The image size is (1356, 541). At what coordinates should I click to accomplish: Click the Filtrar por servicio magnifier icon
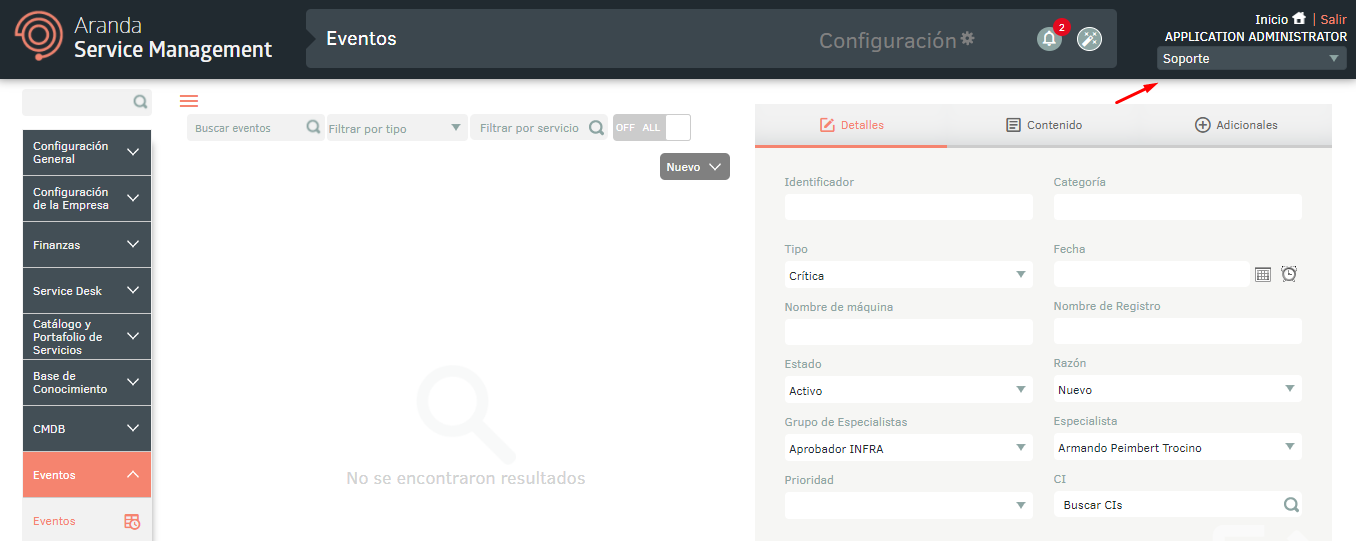[596, 128]
